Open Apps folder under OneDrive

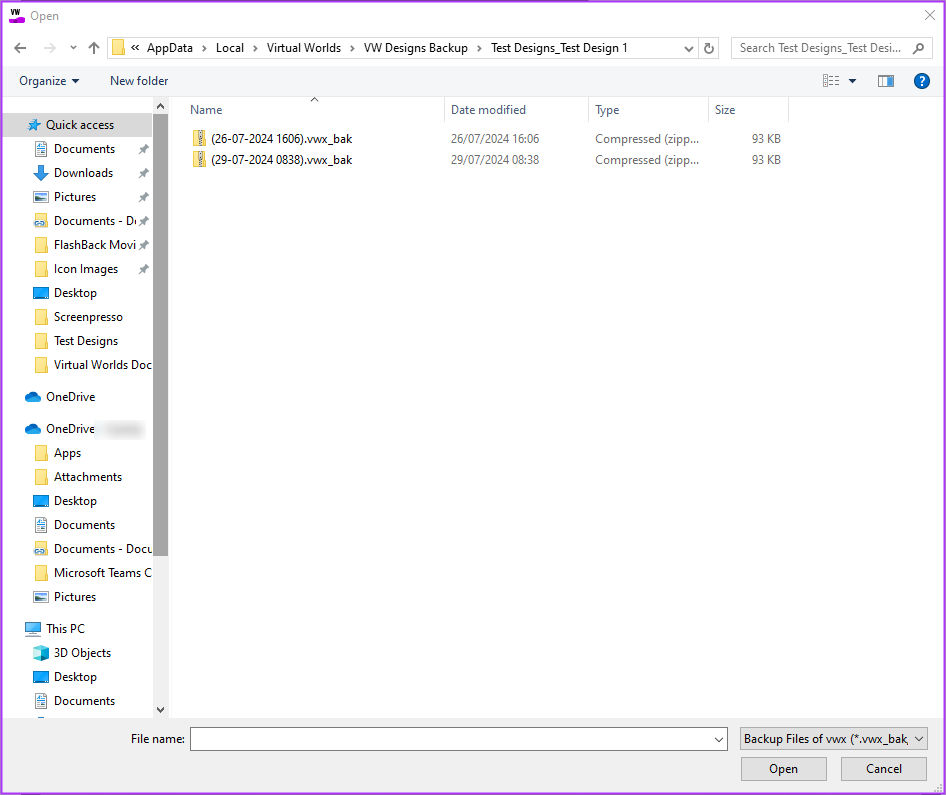[x=67, y=453]
